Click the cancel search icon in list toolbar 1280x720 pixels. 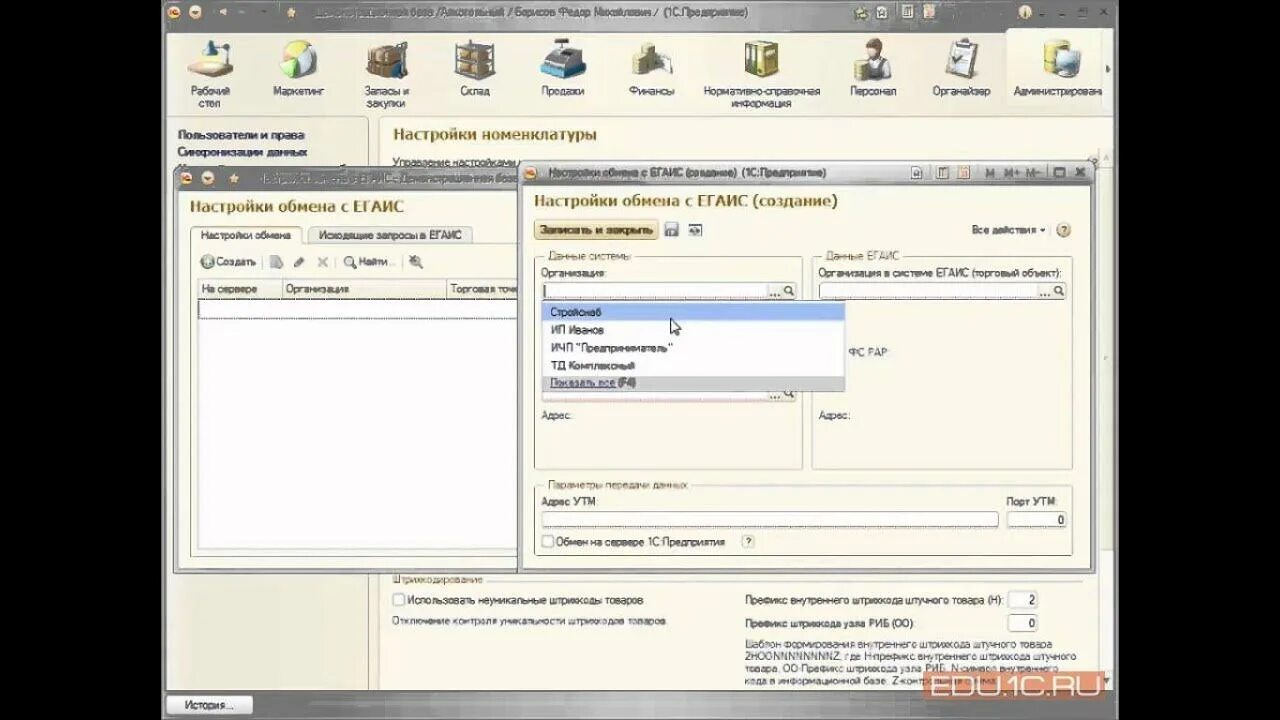(416, 262)
